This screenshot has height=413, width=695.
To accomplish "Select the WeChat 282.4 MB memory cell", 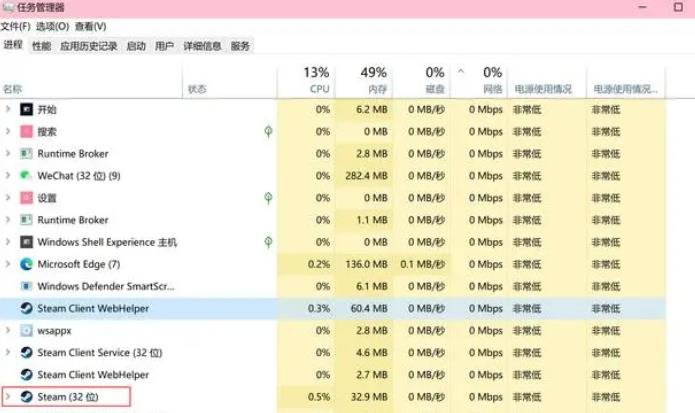I will tap(366, 175).
